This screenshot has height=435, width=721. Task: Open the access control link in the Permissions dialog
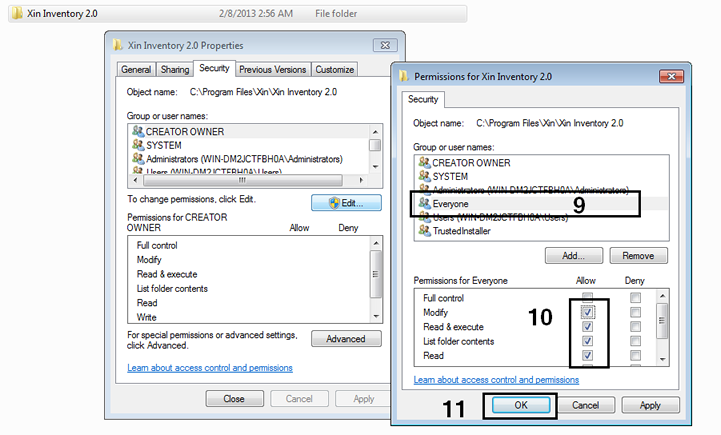tap(496, 380)
